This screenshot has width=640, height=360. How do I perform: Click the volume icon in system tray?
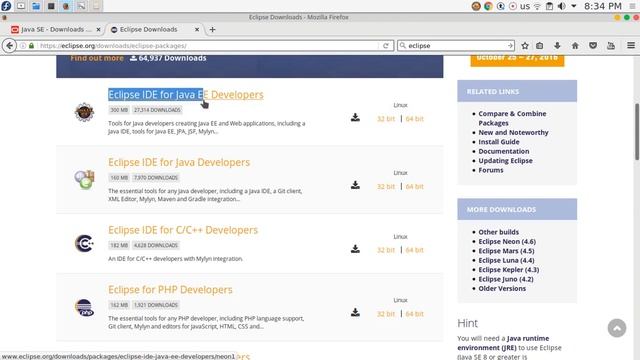click(x=562, y=6)
